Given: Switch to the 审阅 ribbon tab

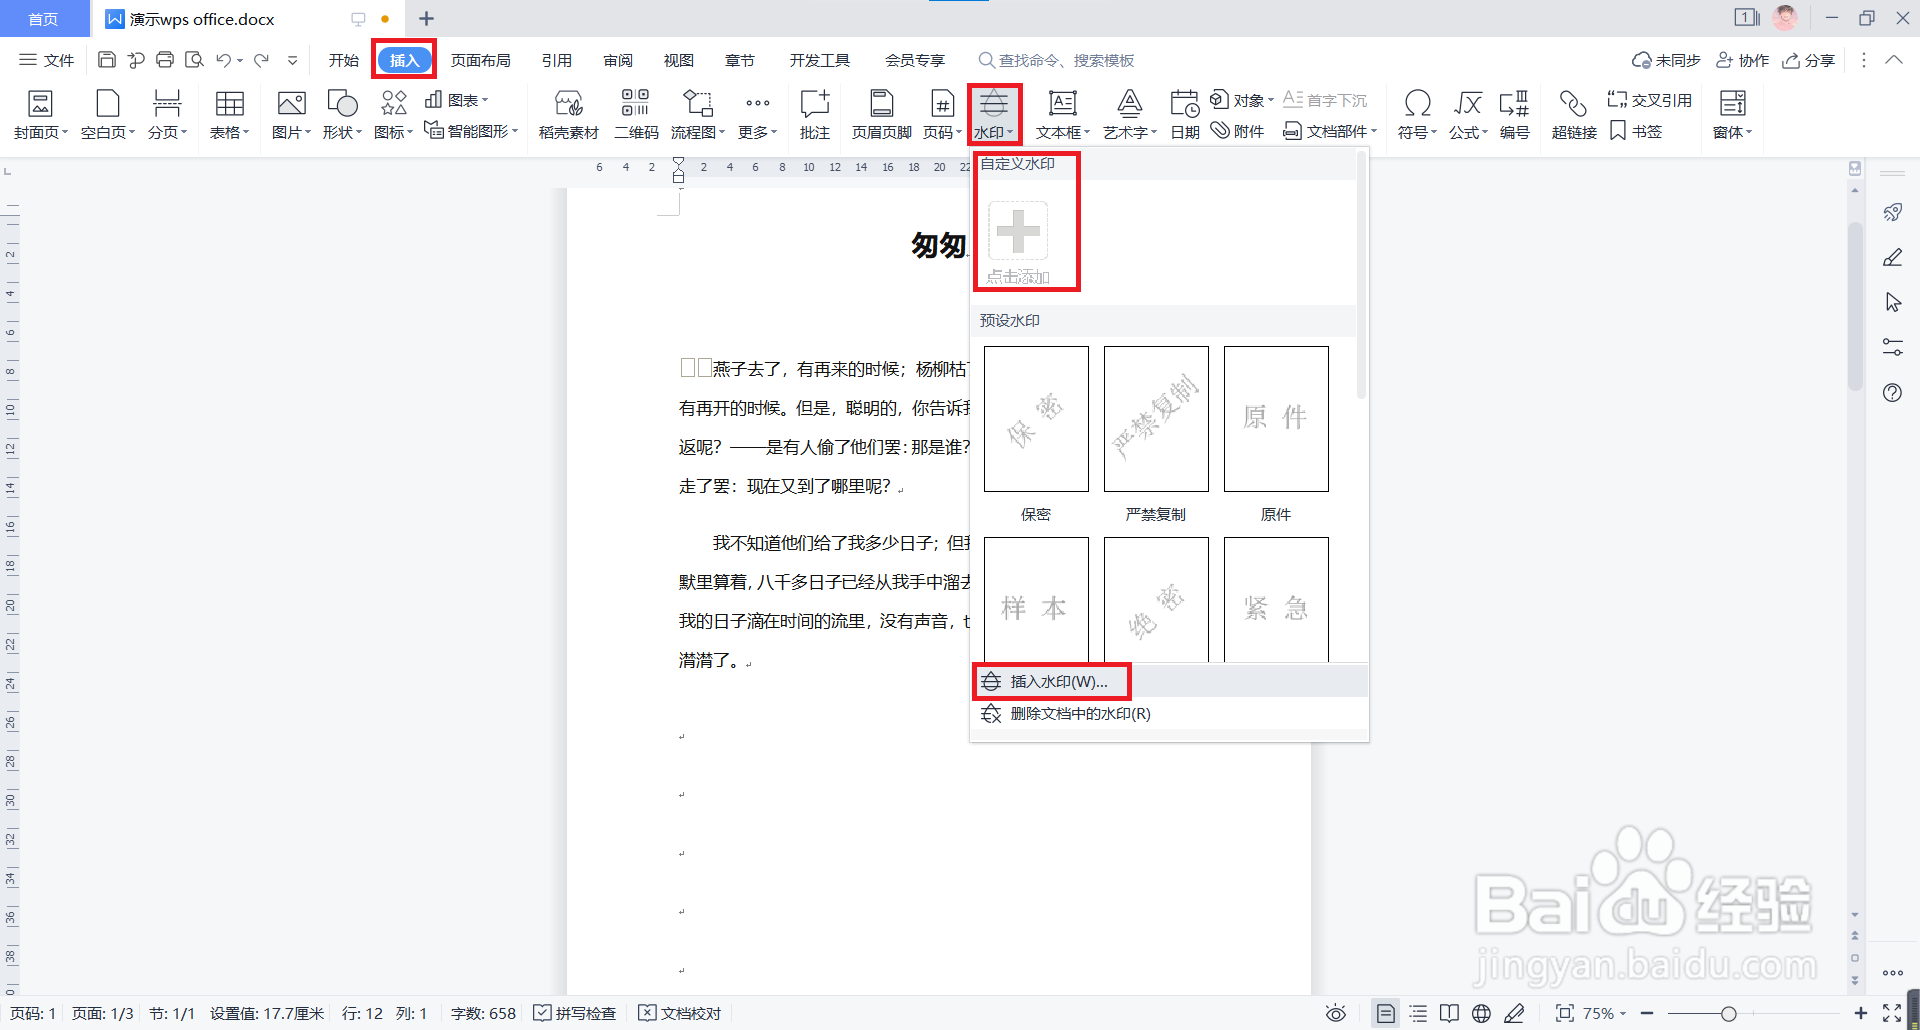Looking at the screenshot, I should pos(617,60).
